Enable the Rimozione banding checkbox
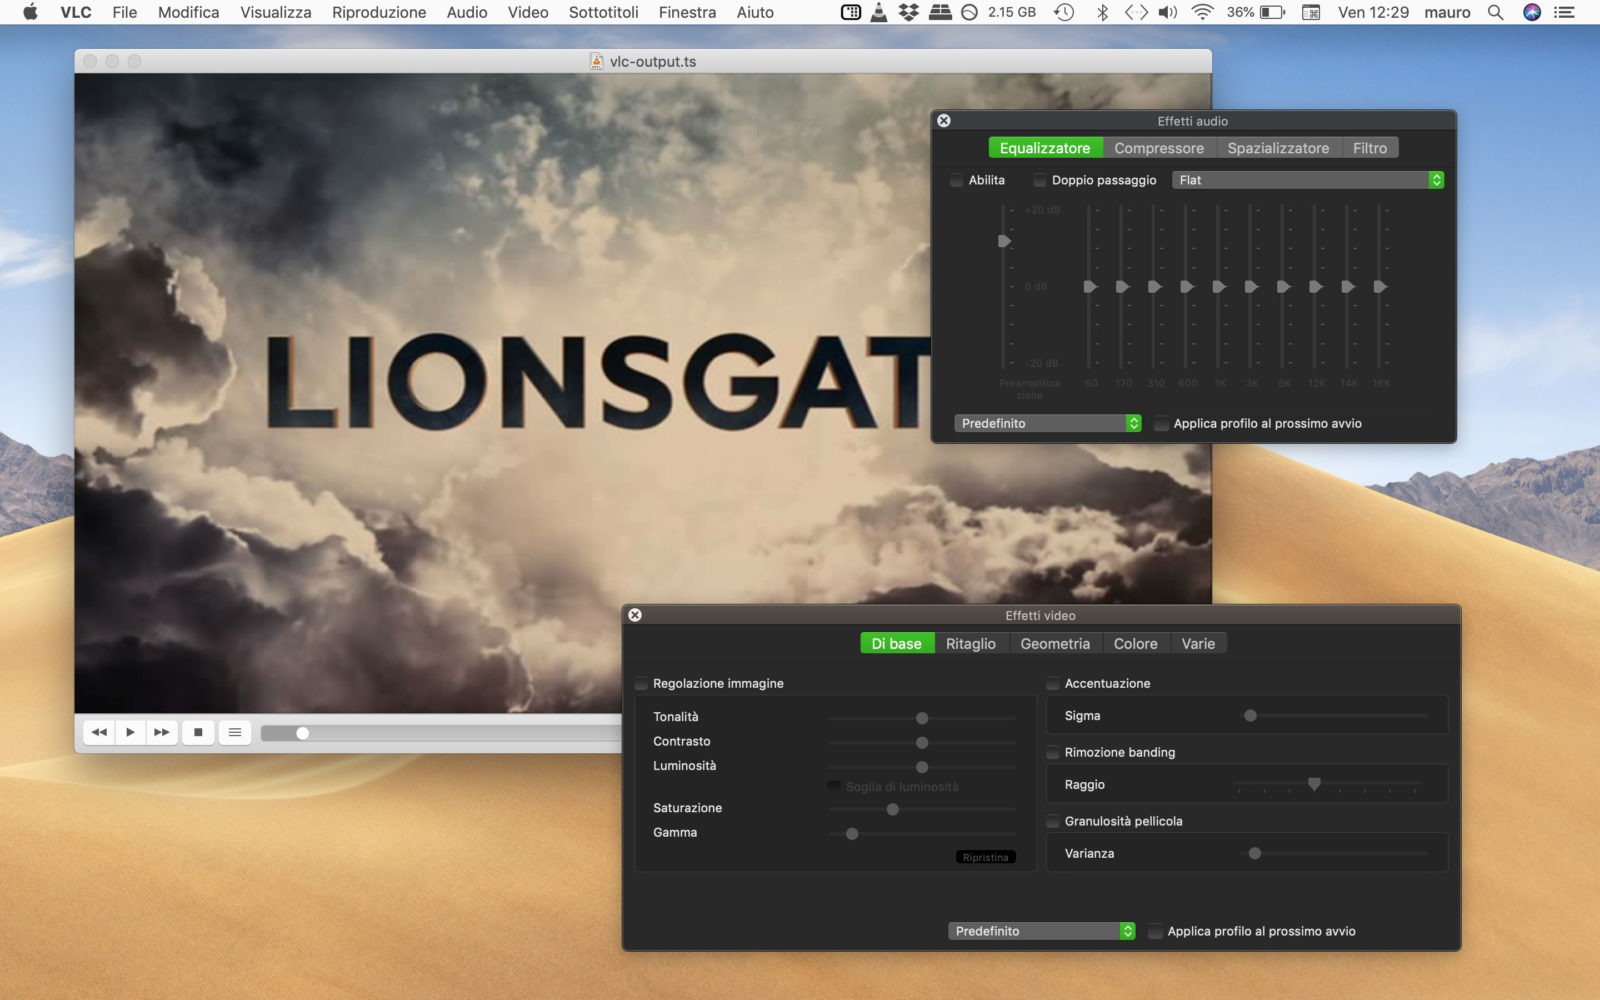Screen dimensions: 1600x1000 (x=1053, y=752)
